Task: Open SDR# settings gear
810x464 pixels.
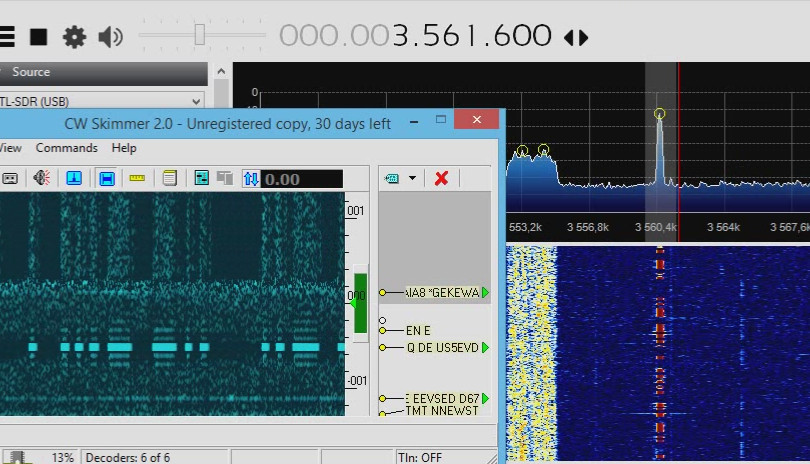Action: tap(74, 37)
